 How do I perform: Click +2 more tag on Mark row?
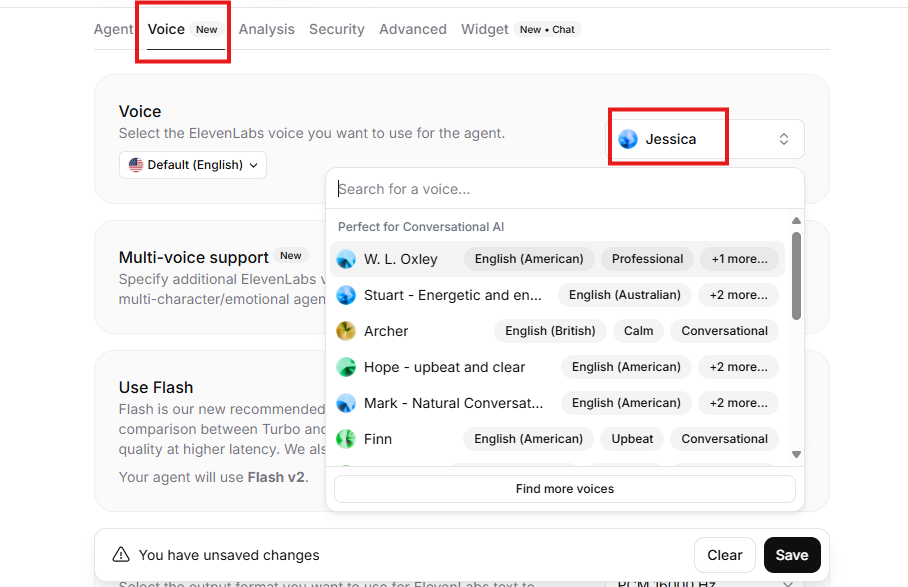point(738,403)
